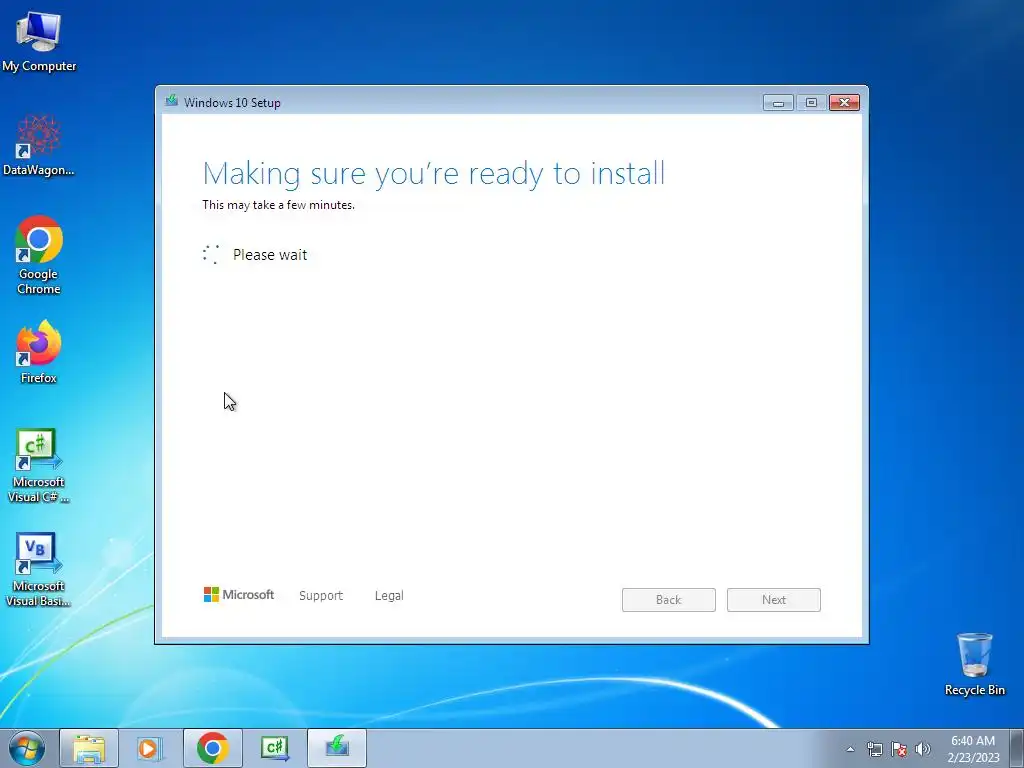Open Windows Explorer from the taskbar

[89, 748]
